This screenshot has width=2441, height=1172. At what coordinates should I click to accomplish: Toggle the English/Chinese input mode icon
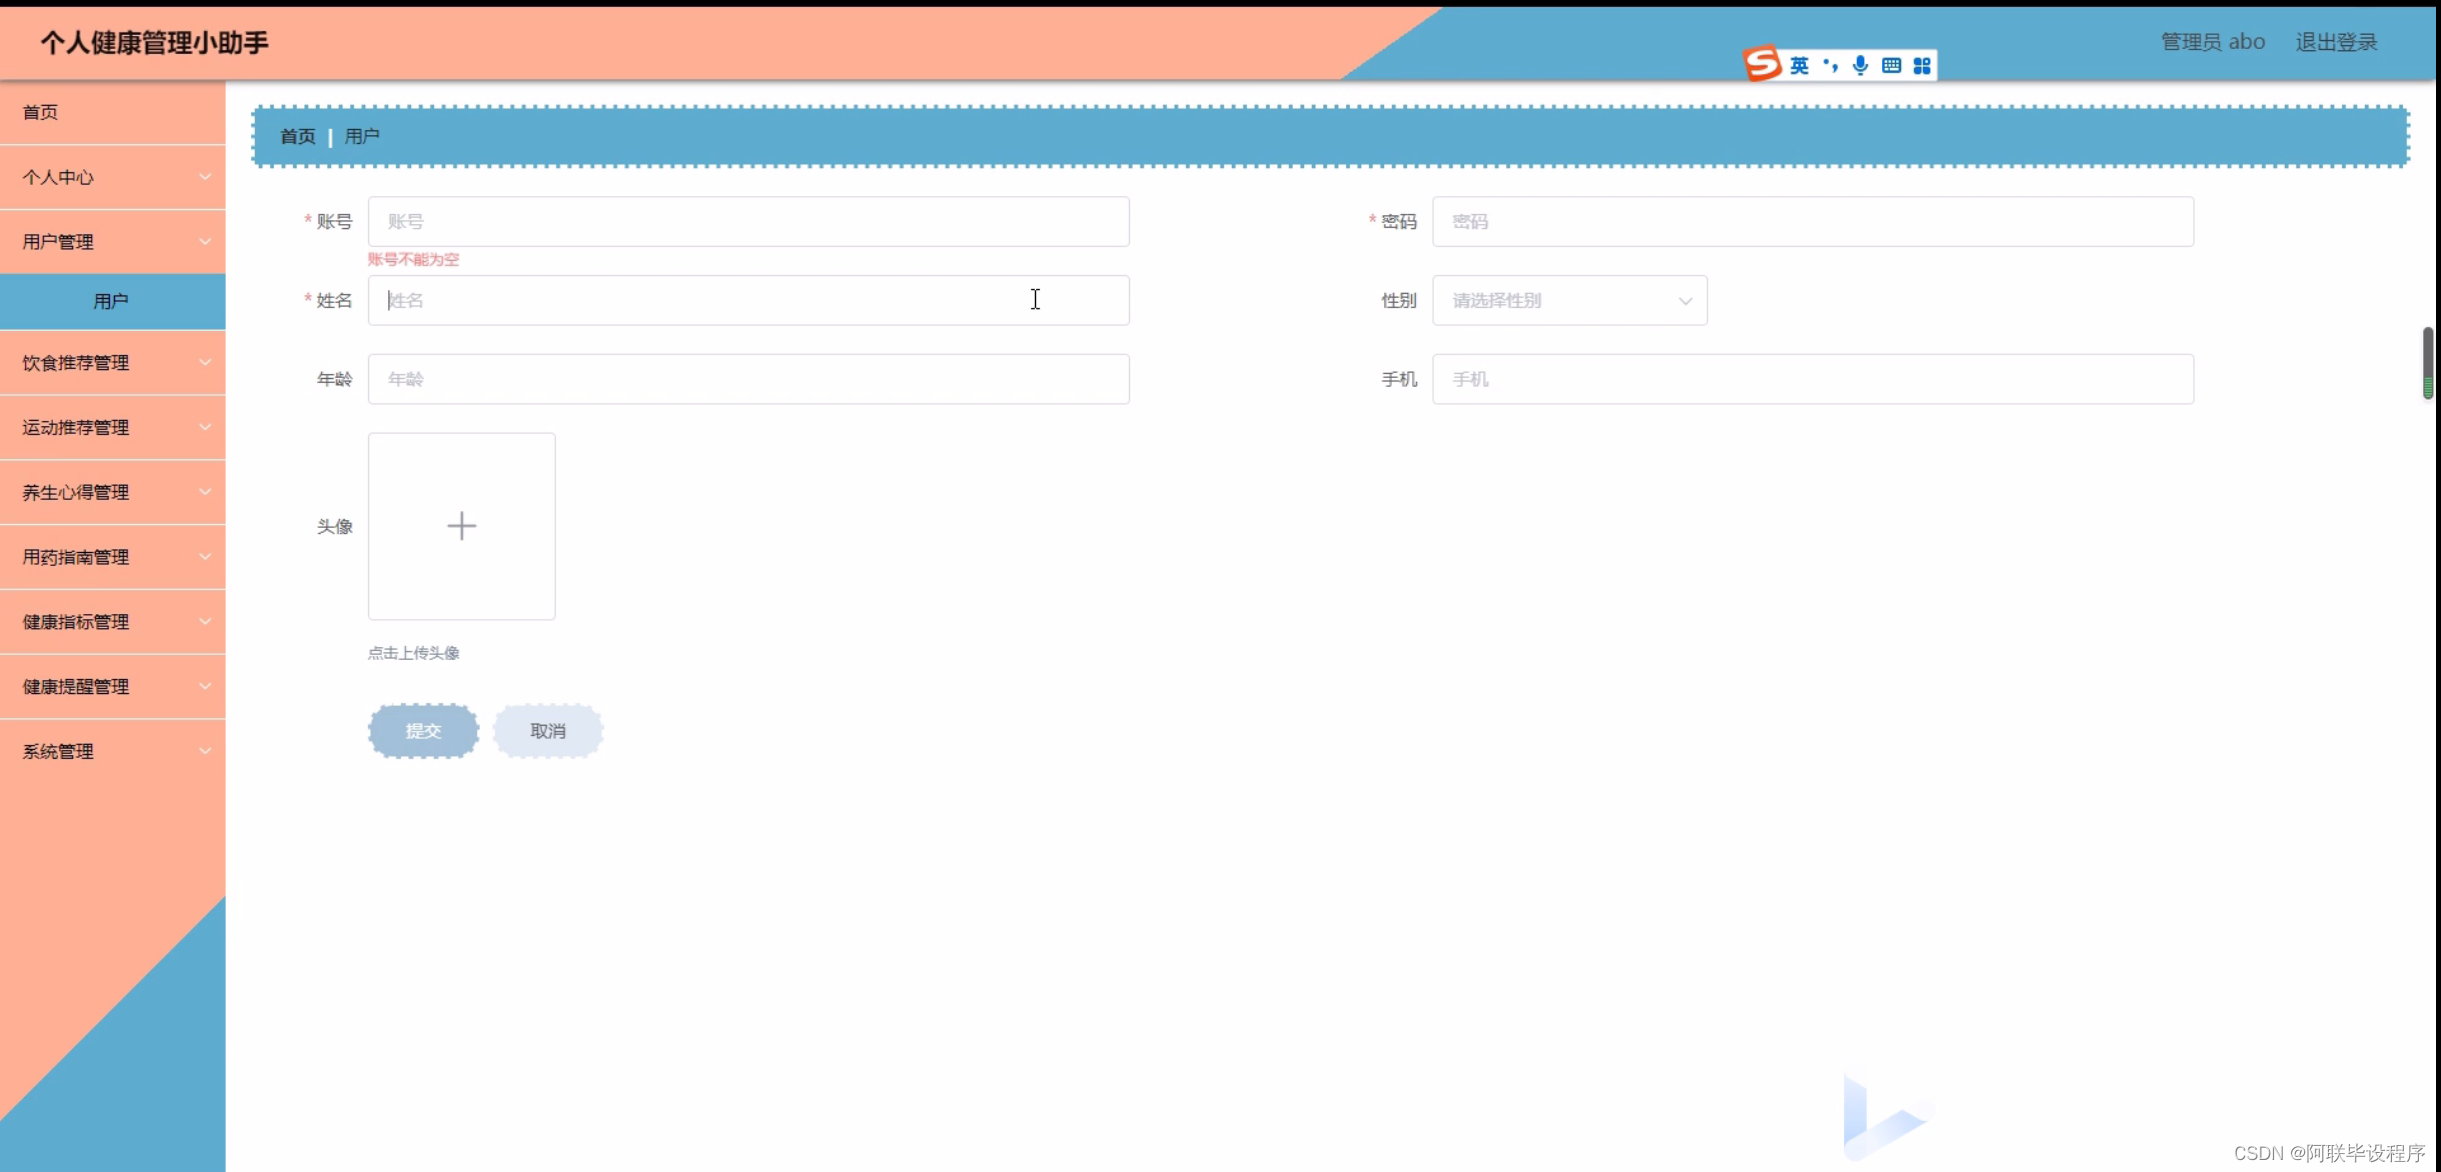coord(1799,66)
